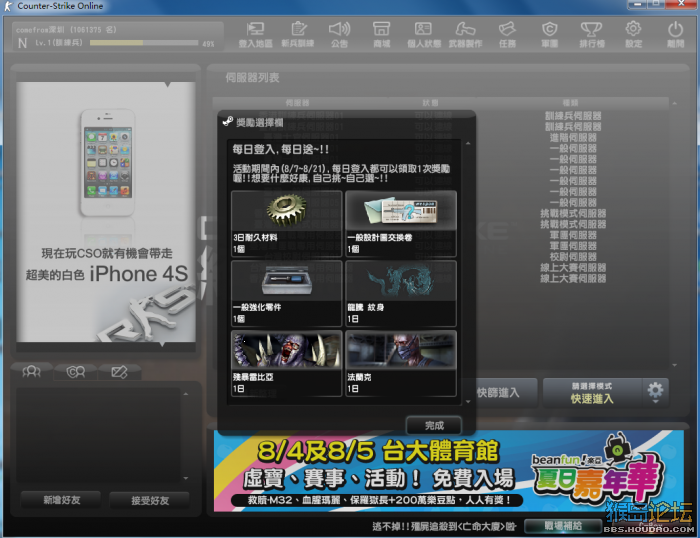700x538 pixels.
Task: Click the scrolling news ticker text
Action: (x=444, y=526)
